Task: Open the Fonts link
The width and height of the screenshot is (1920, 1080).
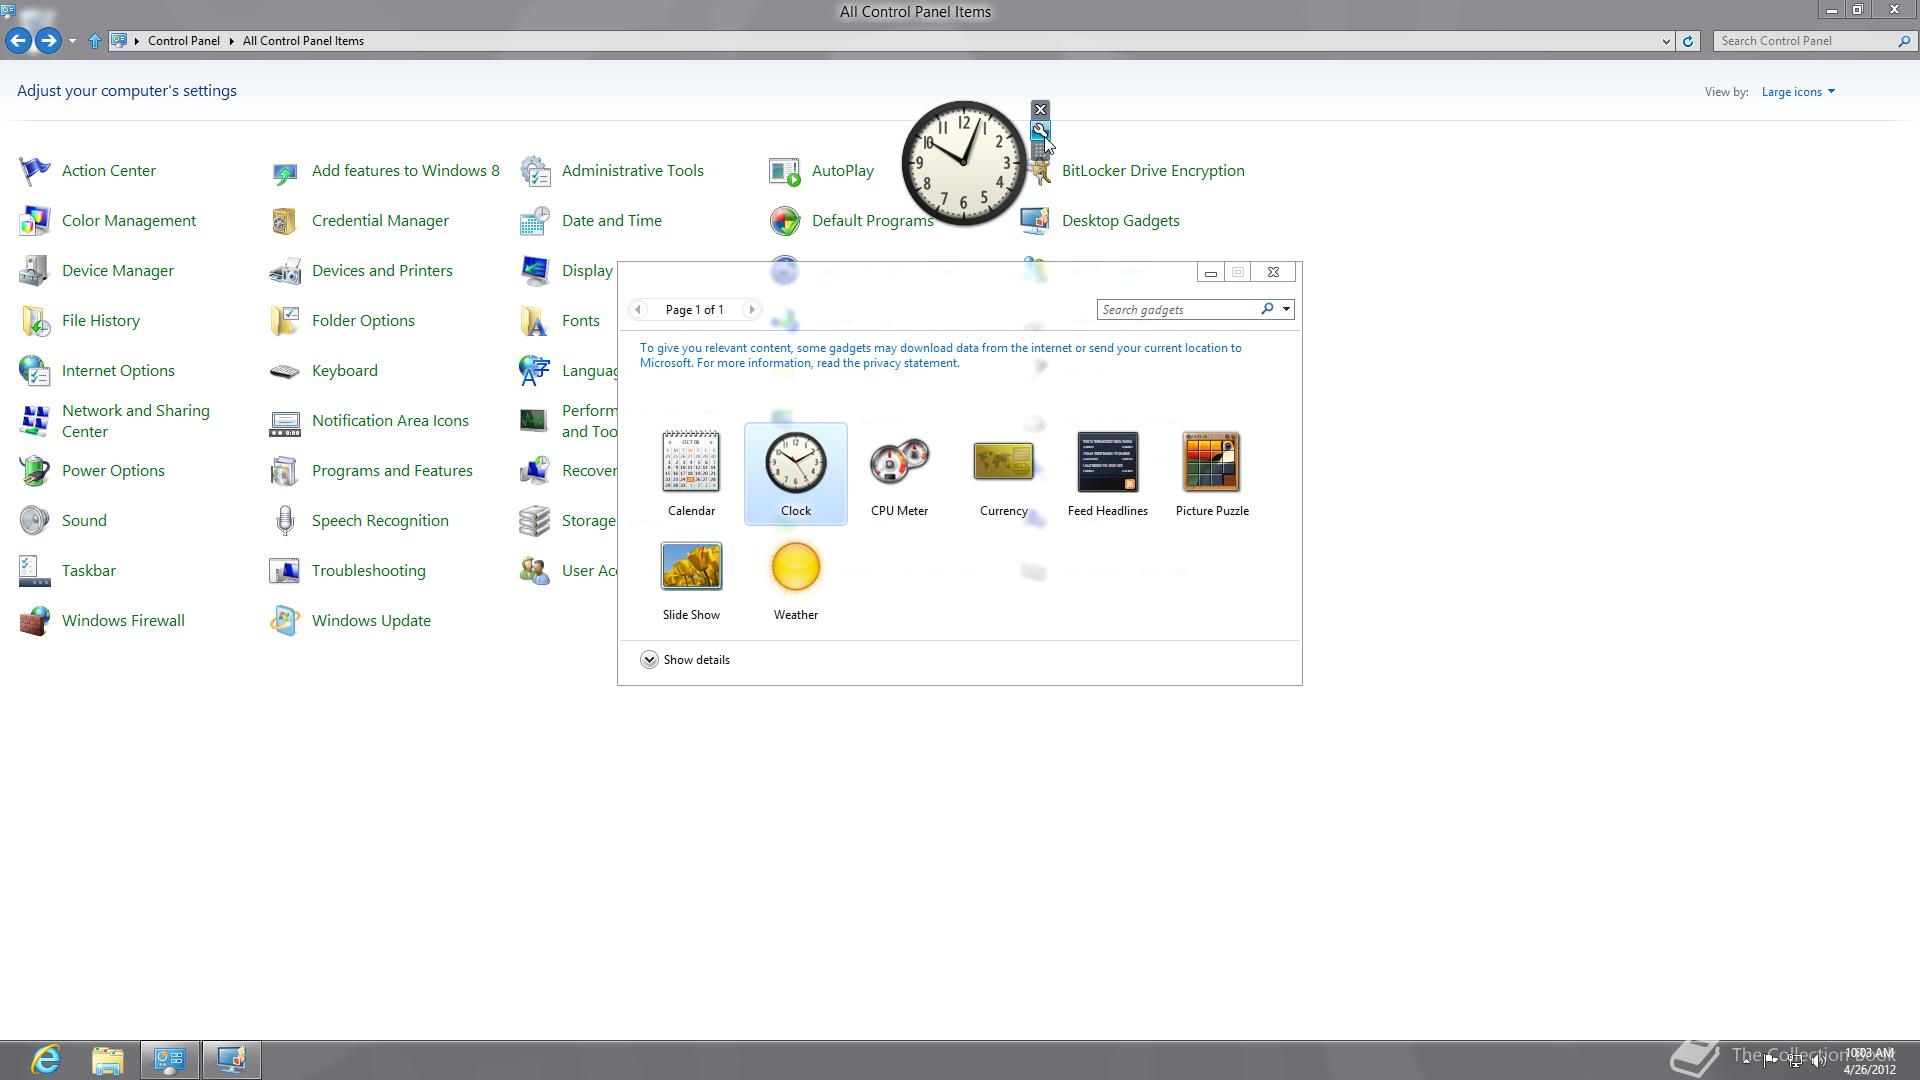Action: [x=580, y=321]
